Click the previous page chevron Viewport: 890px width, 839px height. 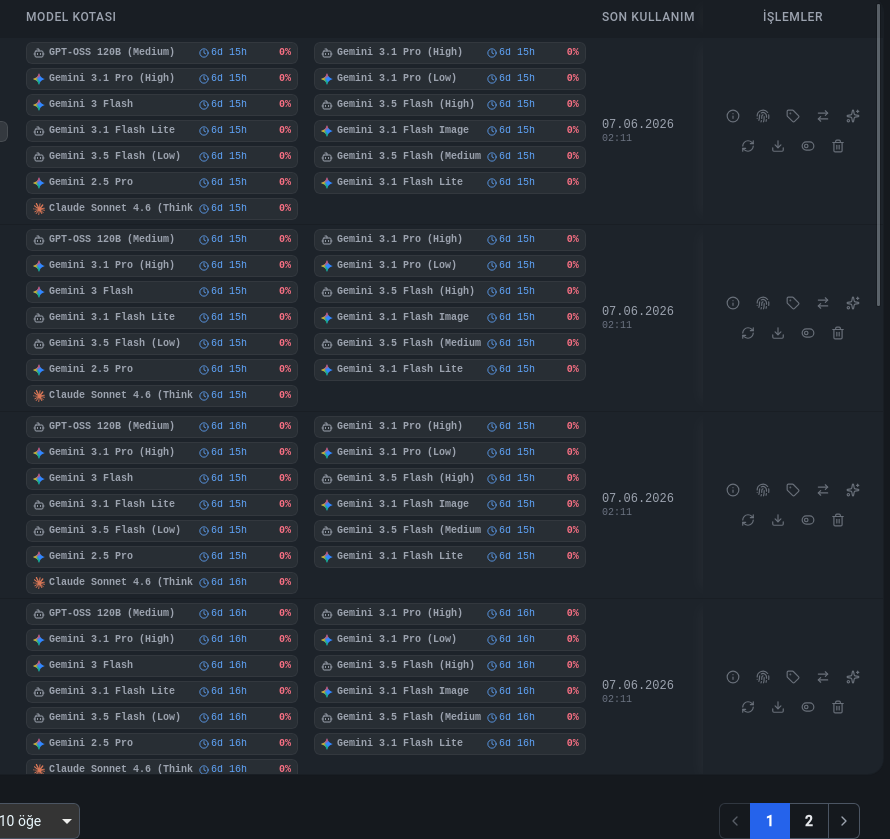point(735,821)
